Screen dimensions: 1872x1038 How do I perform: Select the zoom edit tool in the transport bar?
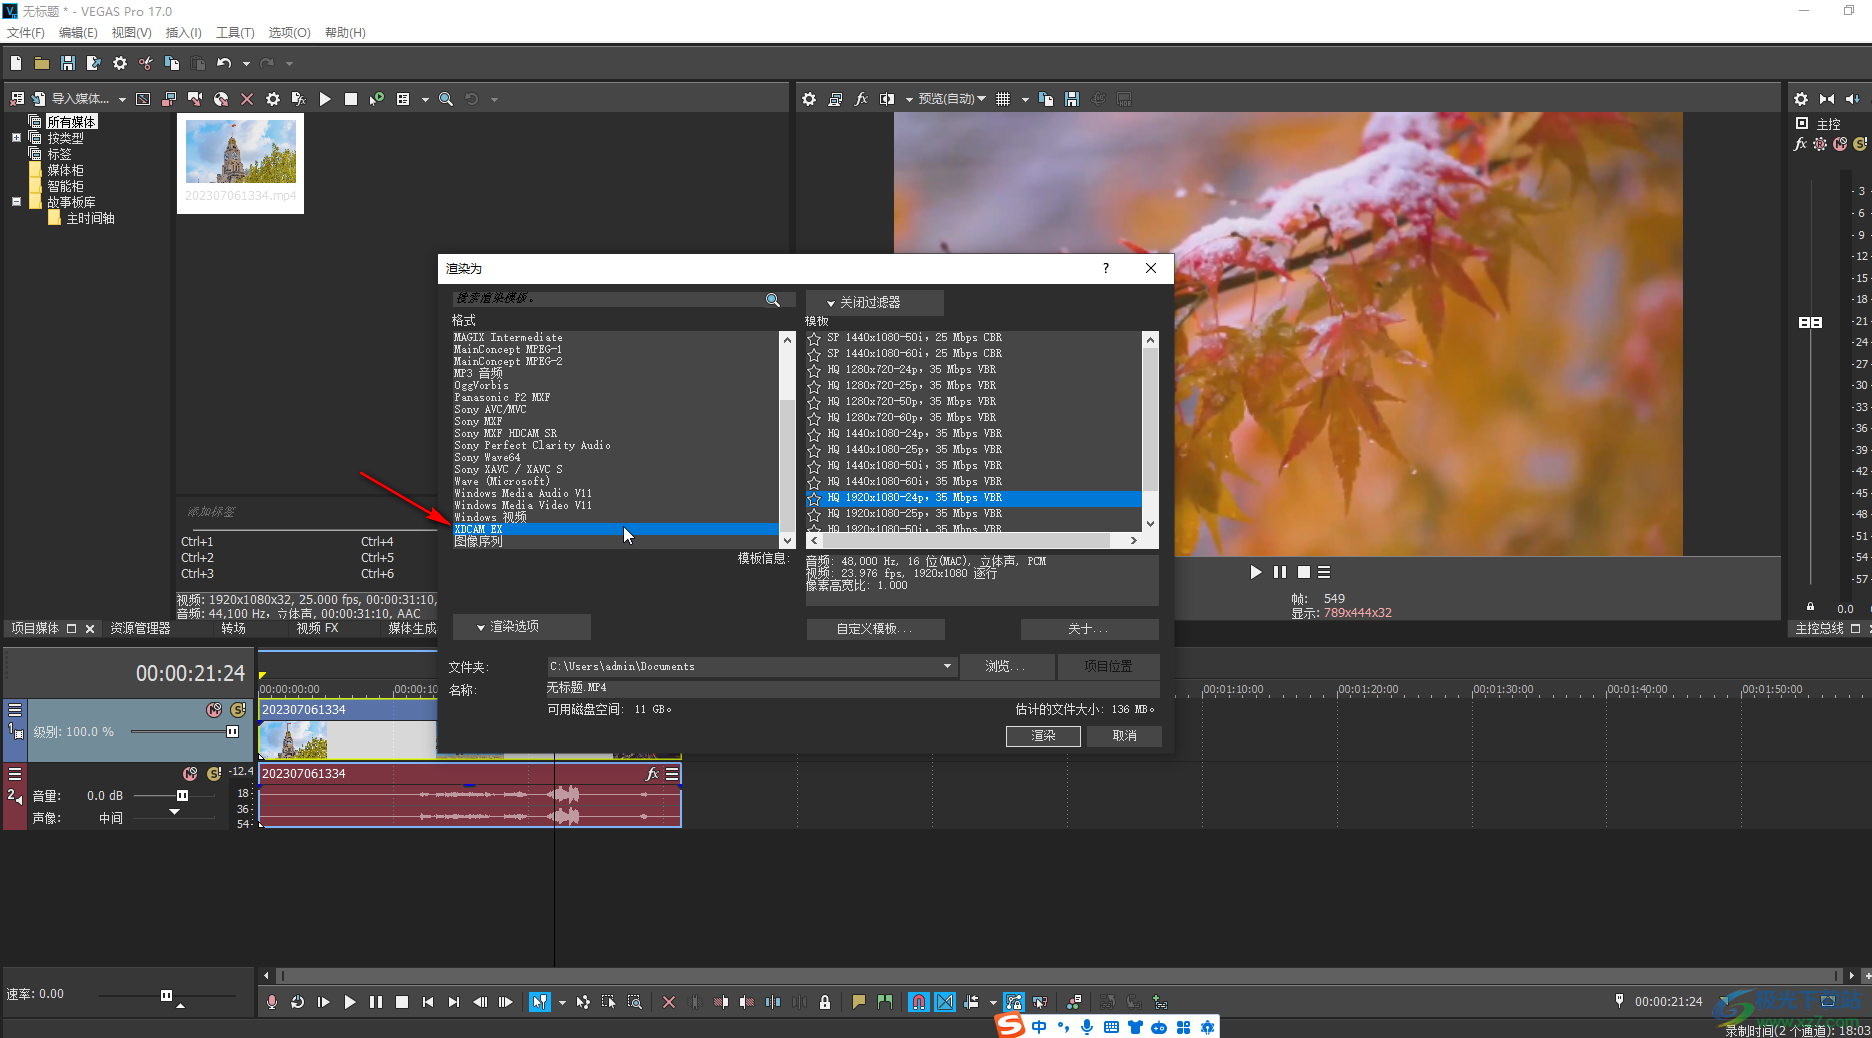(635, 1002)
